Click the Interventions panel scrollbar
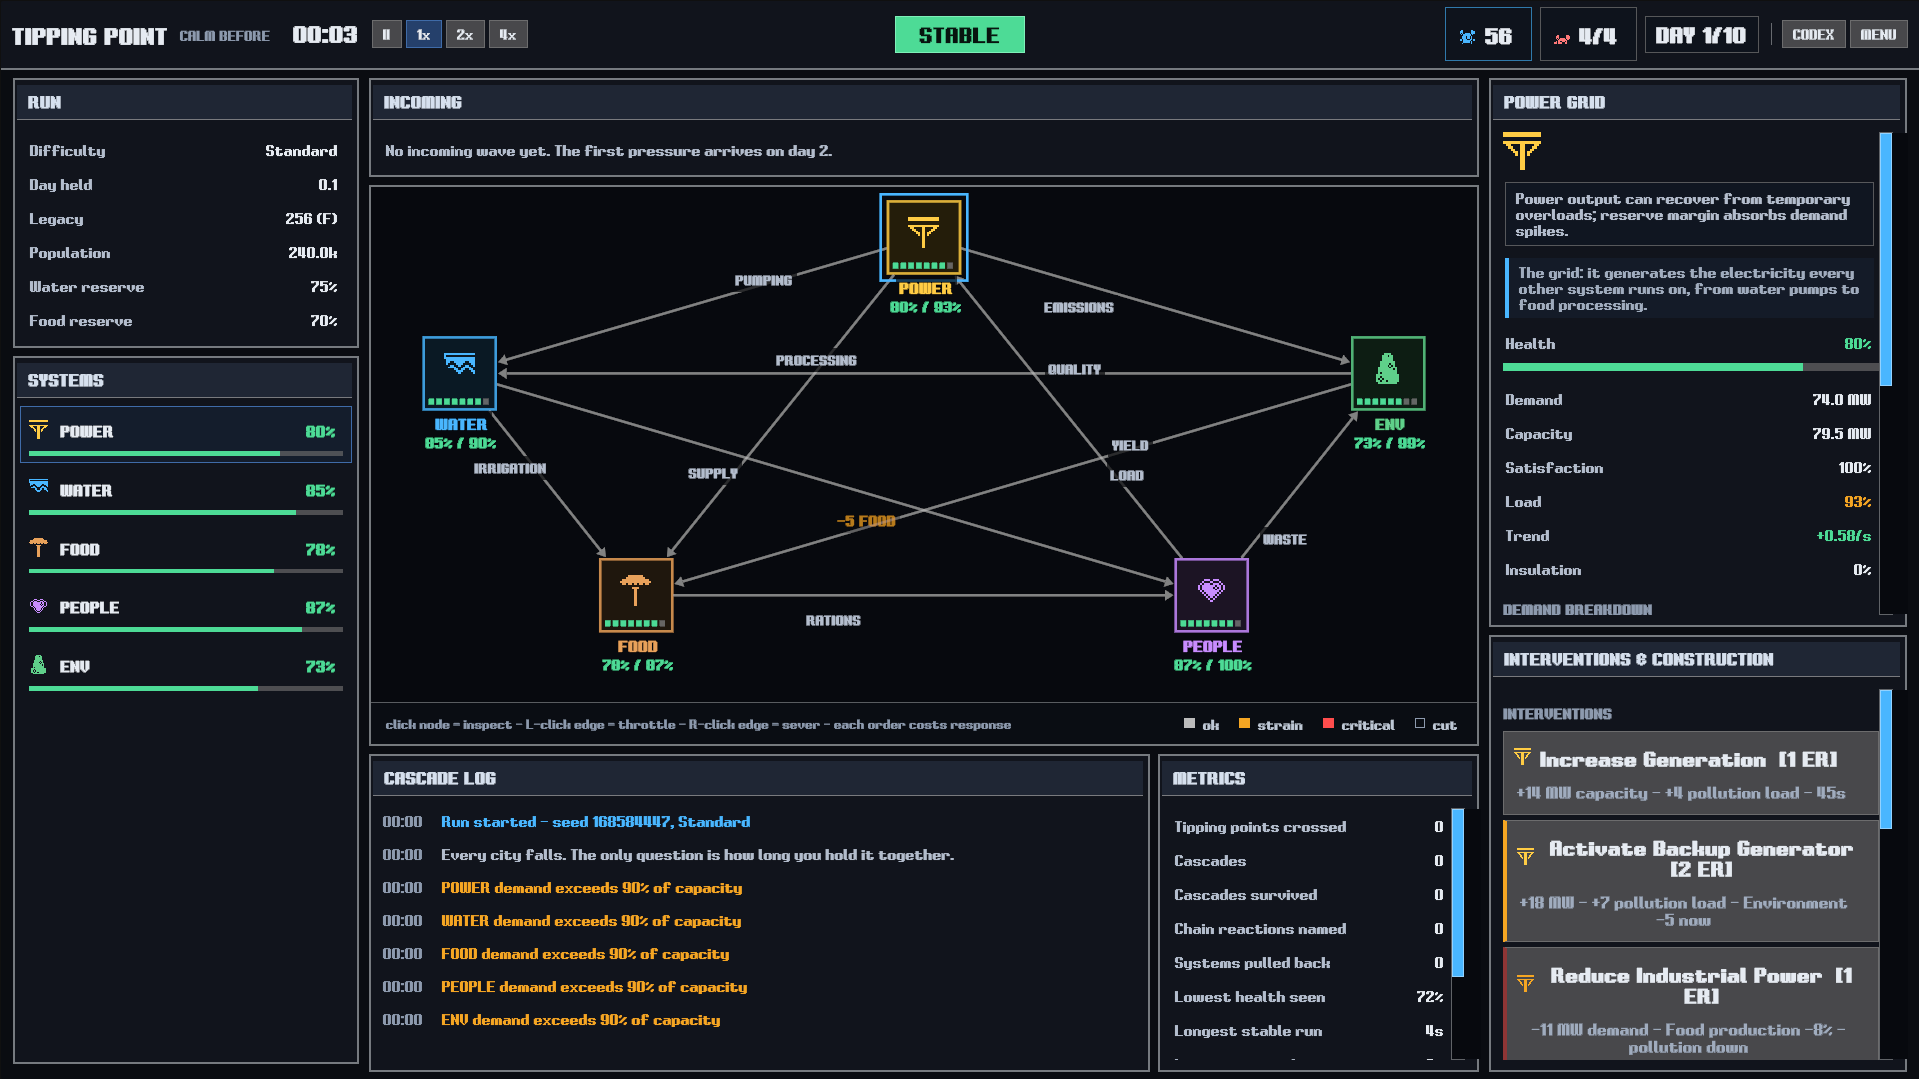Image resolution: width=1919 pixels, height=1079 pixels. pyautogui.click(x=1886, y=759)
